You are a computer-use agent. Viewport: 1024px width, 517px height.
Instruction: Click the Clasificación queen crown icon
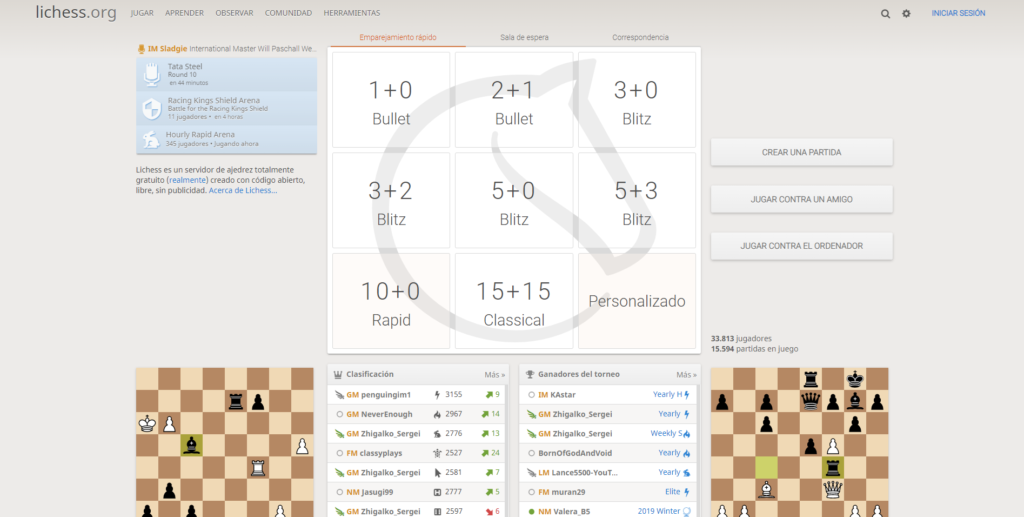point(338,375)
